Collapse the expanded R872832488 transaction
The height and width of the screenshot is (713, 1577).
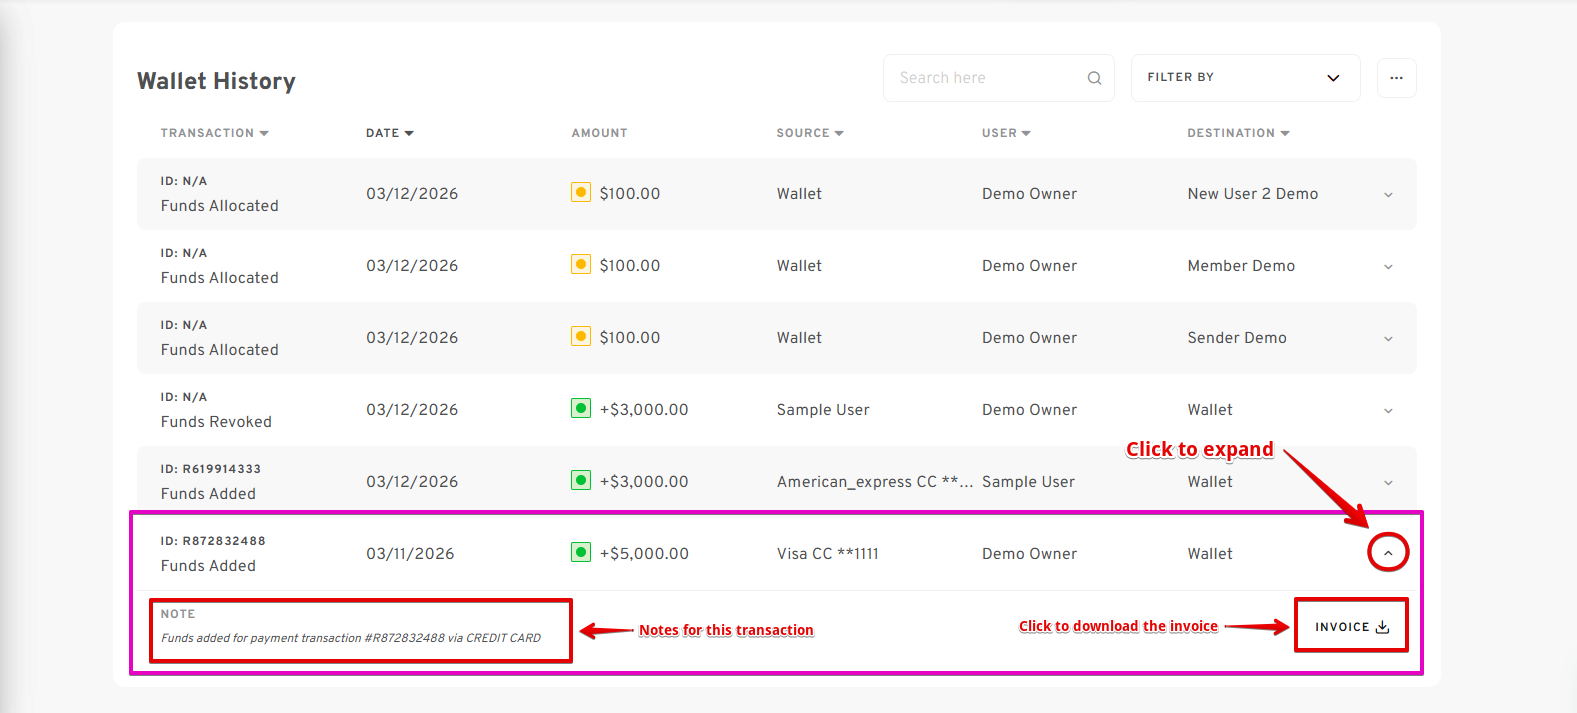1388,553
